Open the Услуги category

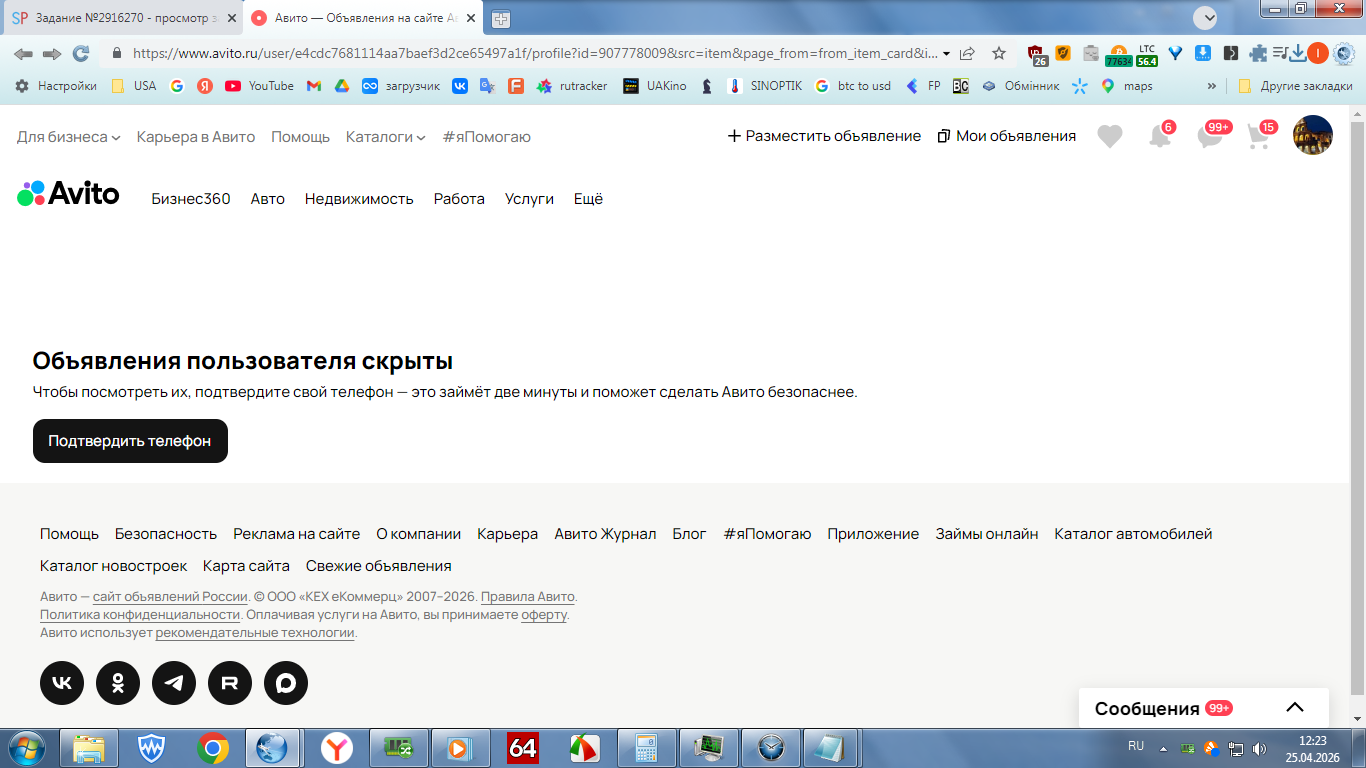point(529,199)
